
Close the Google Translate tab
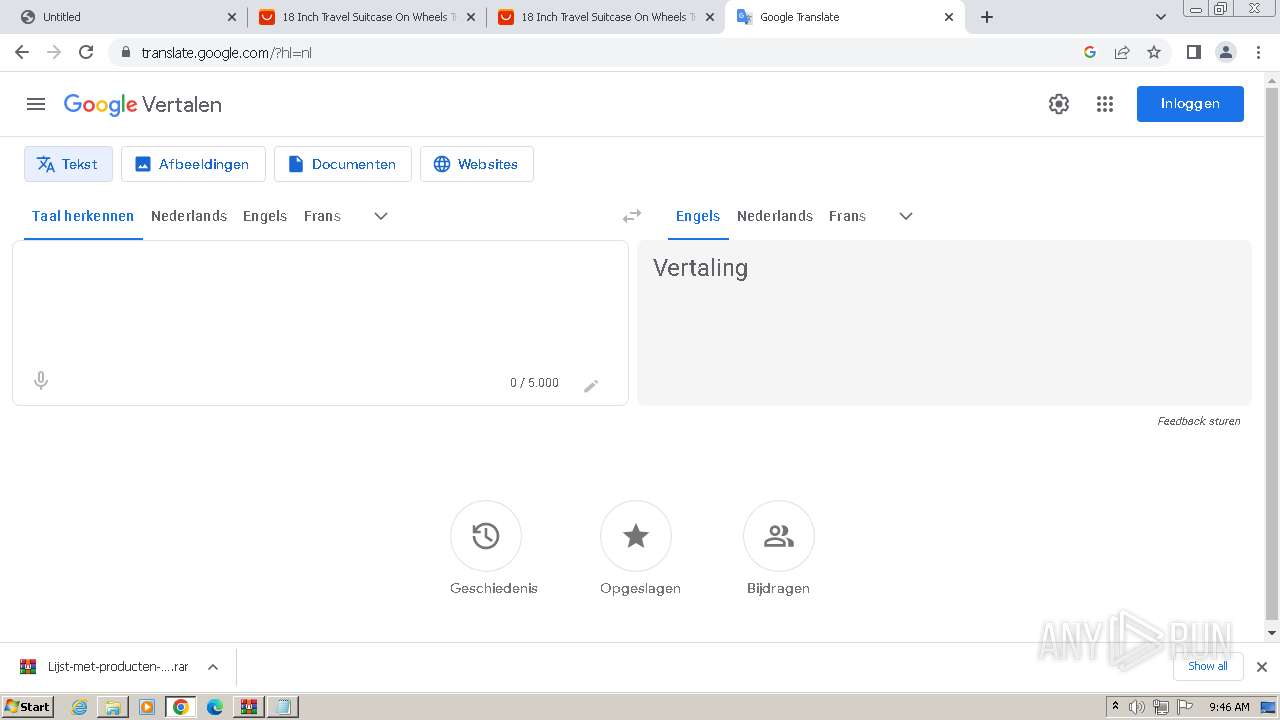[x=949, y=17]
